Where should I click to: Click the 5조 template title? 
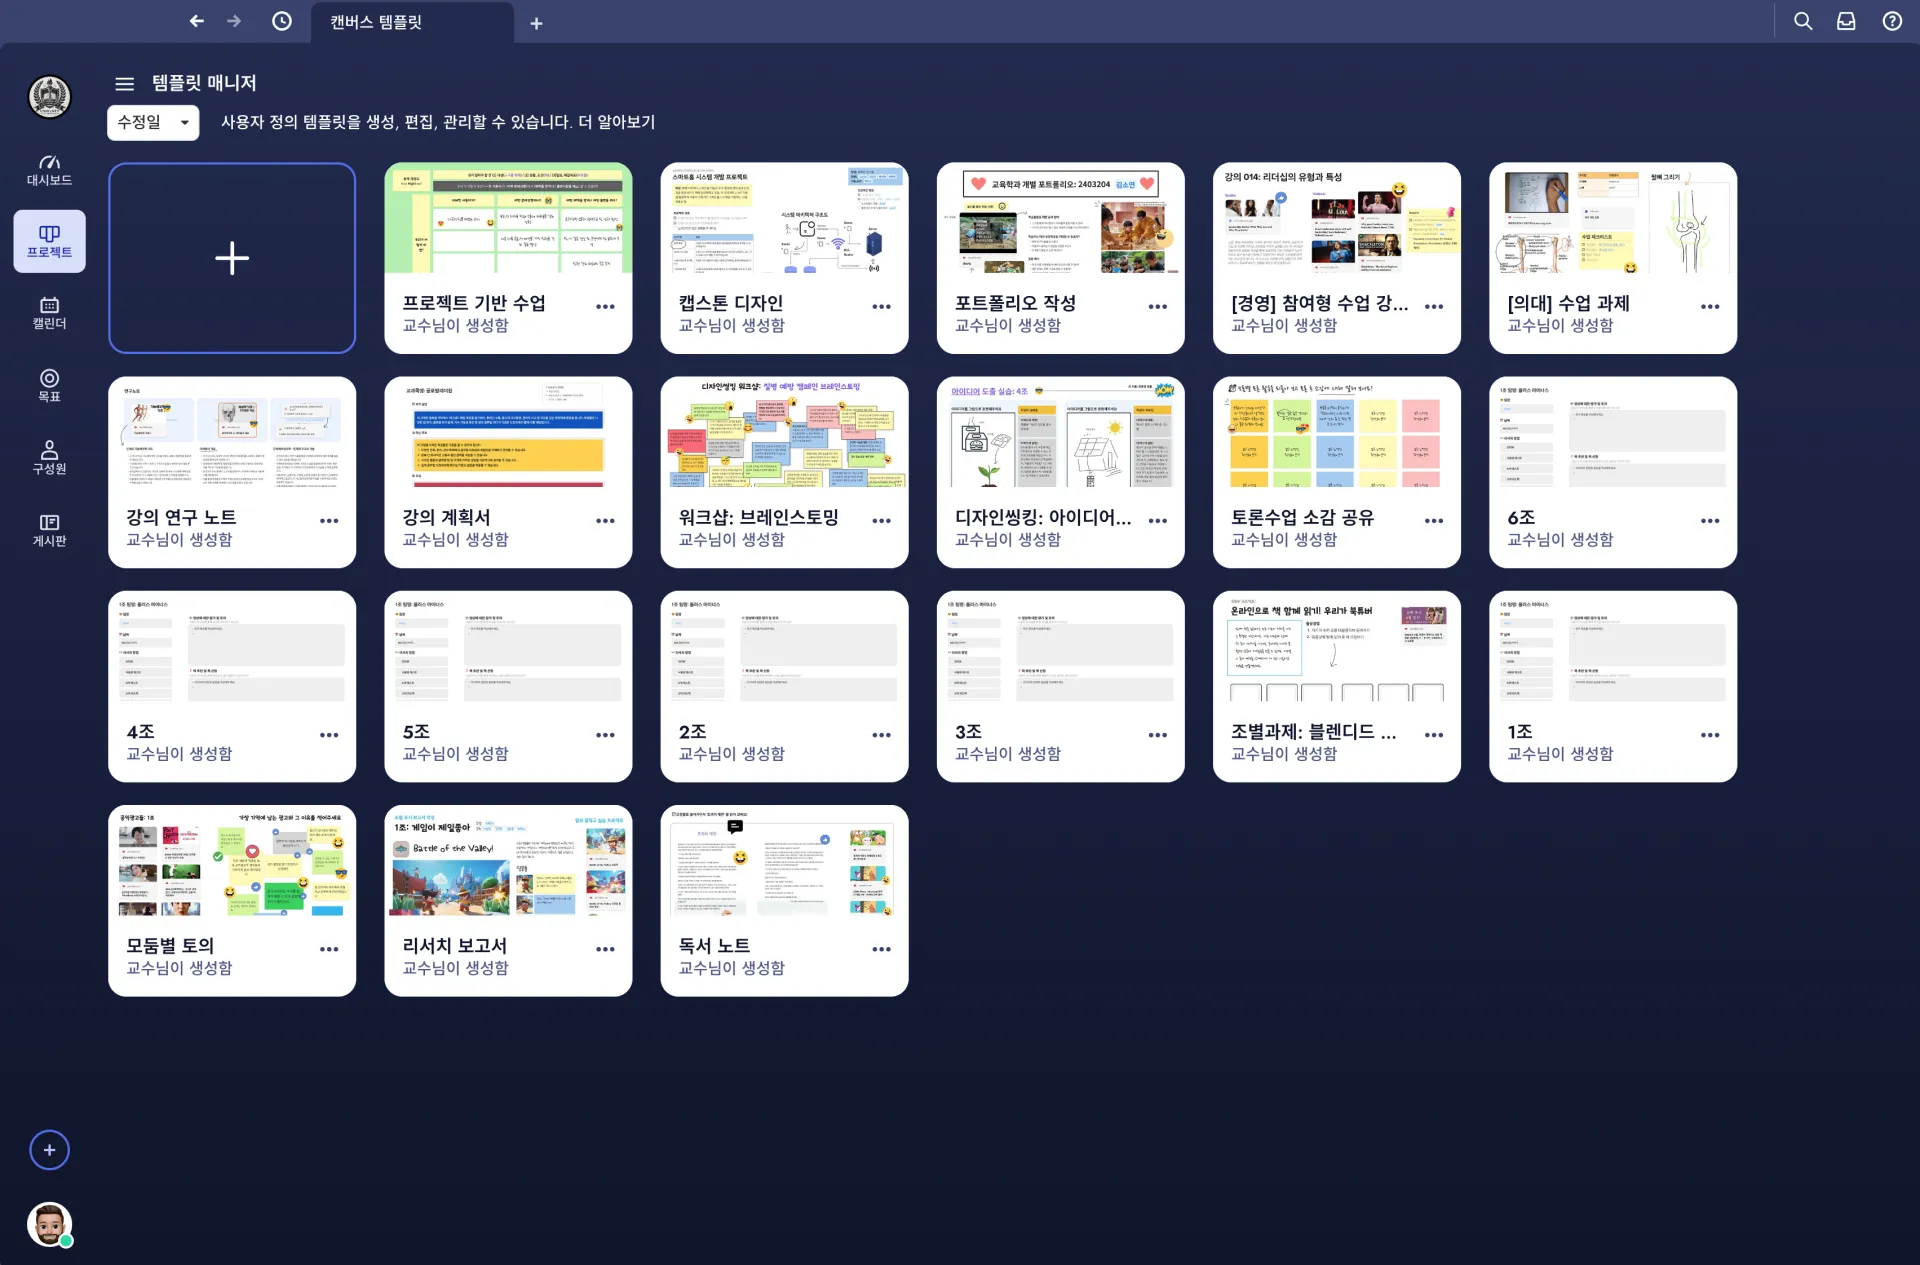[416, 732]
